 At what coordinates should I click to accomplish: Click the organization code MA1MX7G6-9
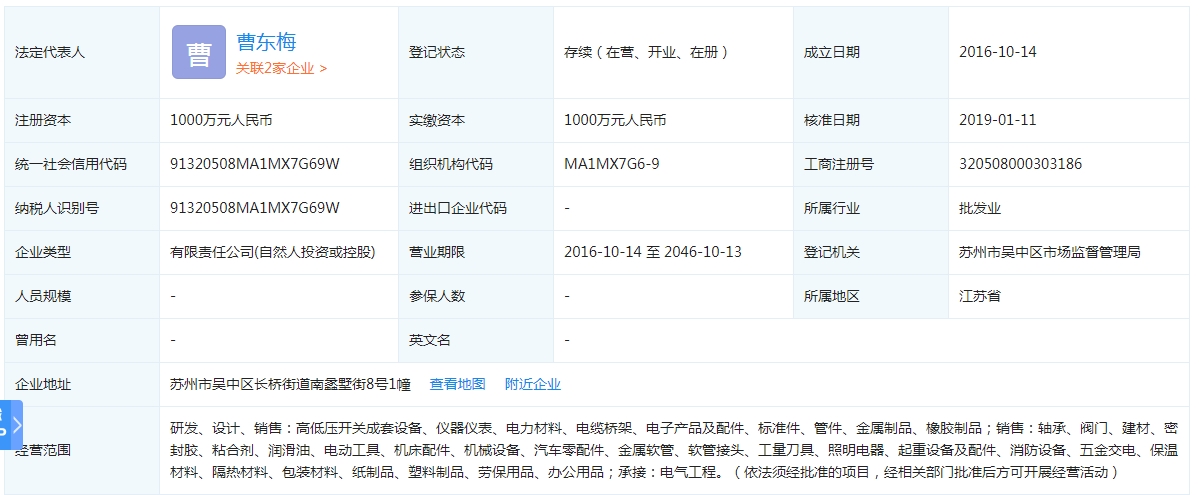(x=611, y=164)
